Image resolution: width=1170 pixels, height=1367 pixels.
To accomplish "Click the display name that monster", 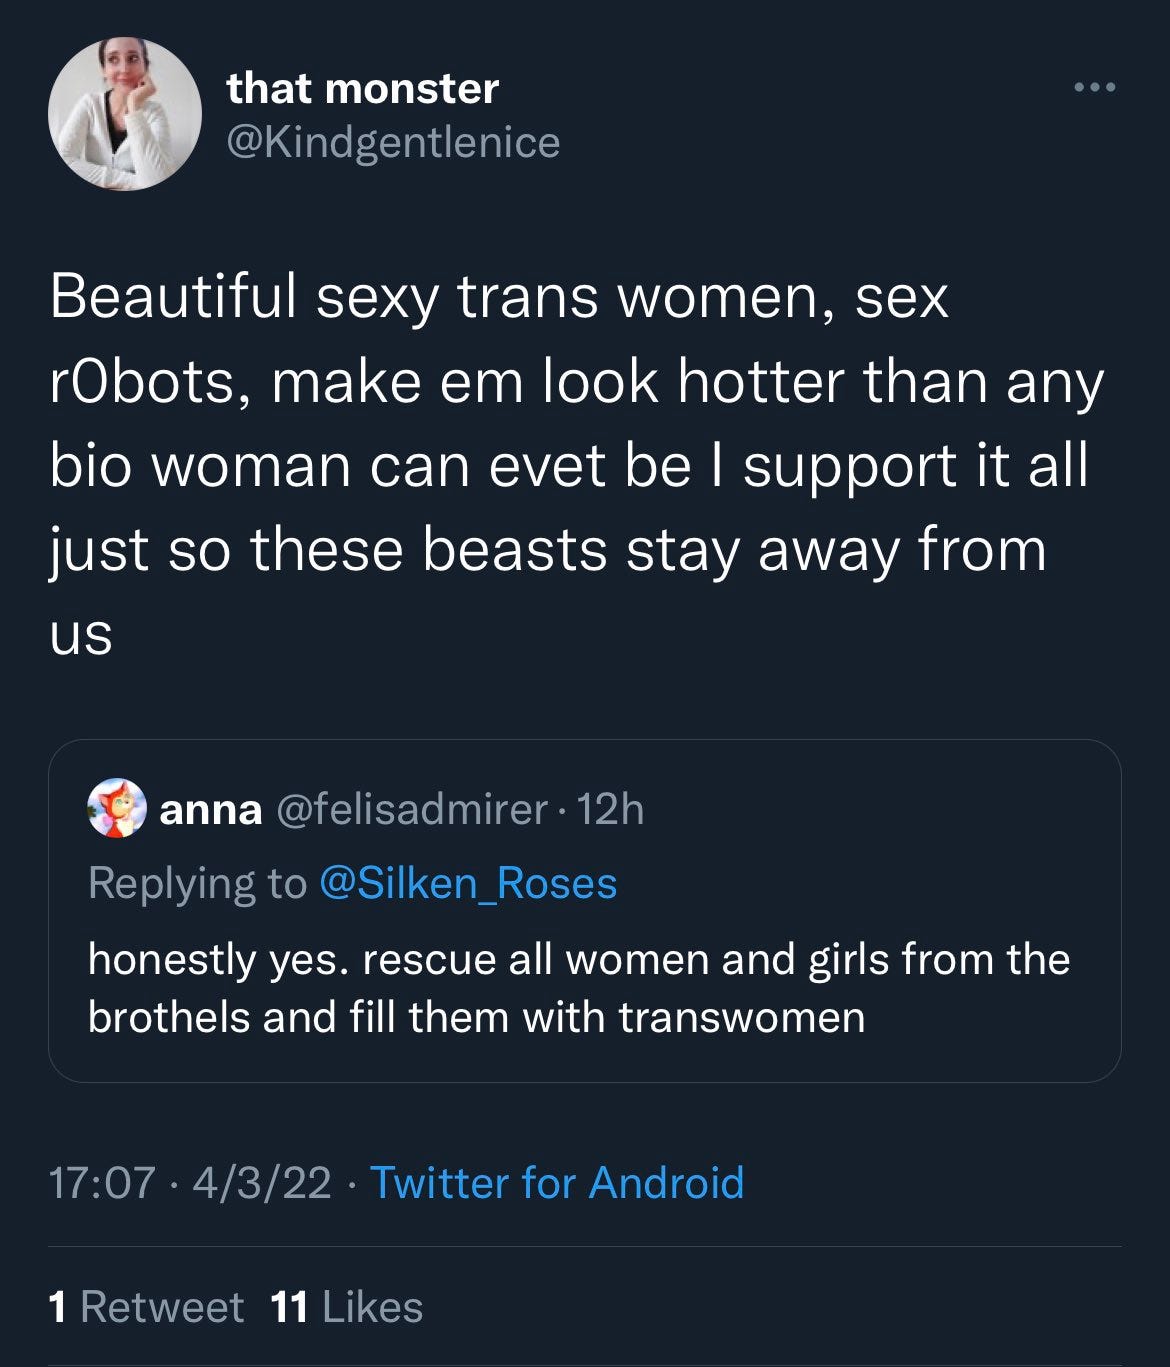I will (364, 88).
